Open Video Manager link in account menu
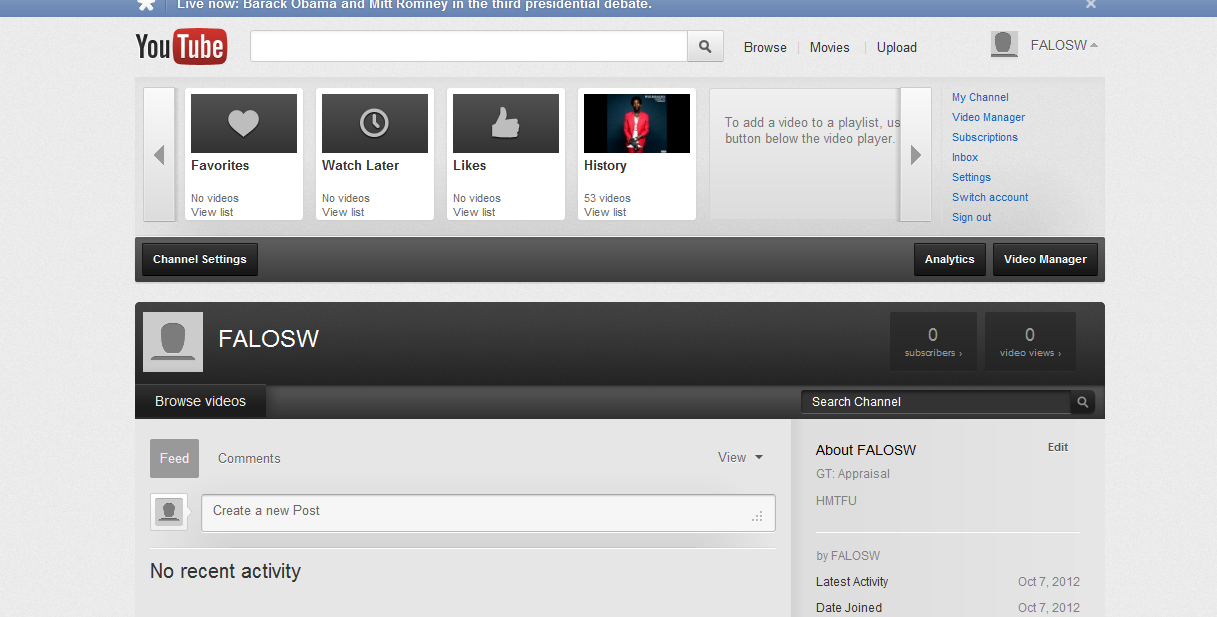 (x=988, y=117)
